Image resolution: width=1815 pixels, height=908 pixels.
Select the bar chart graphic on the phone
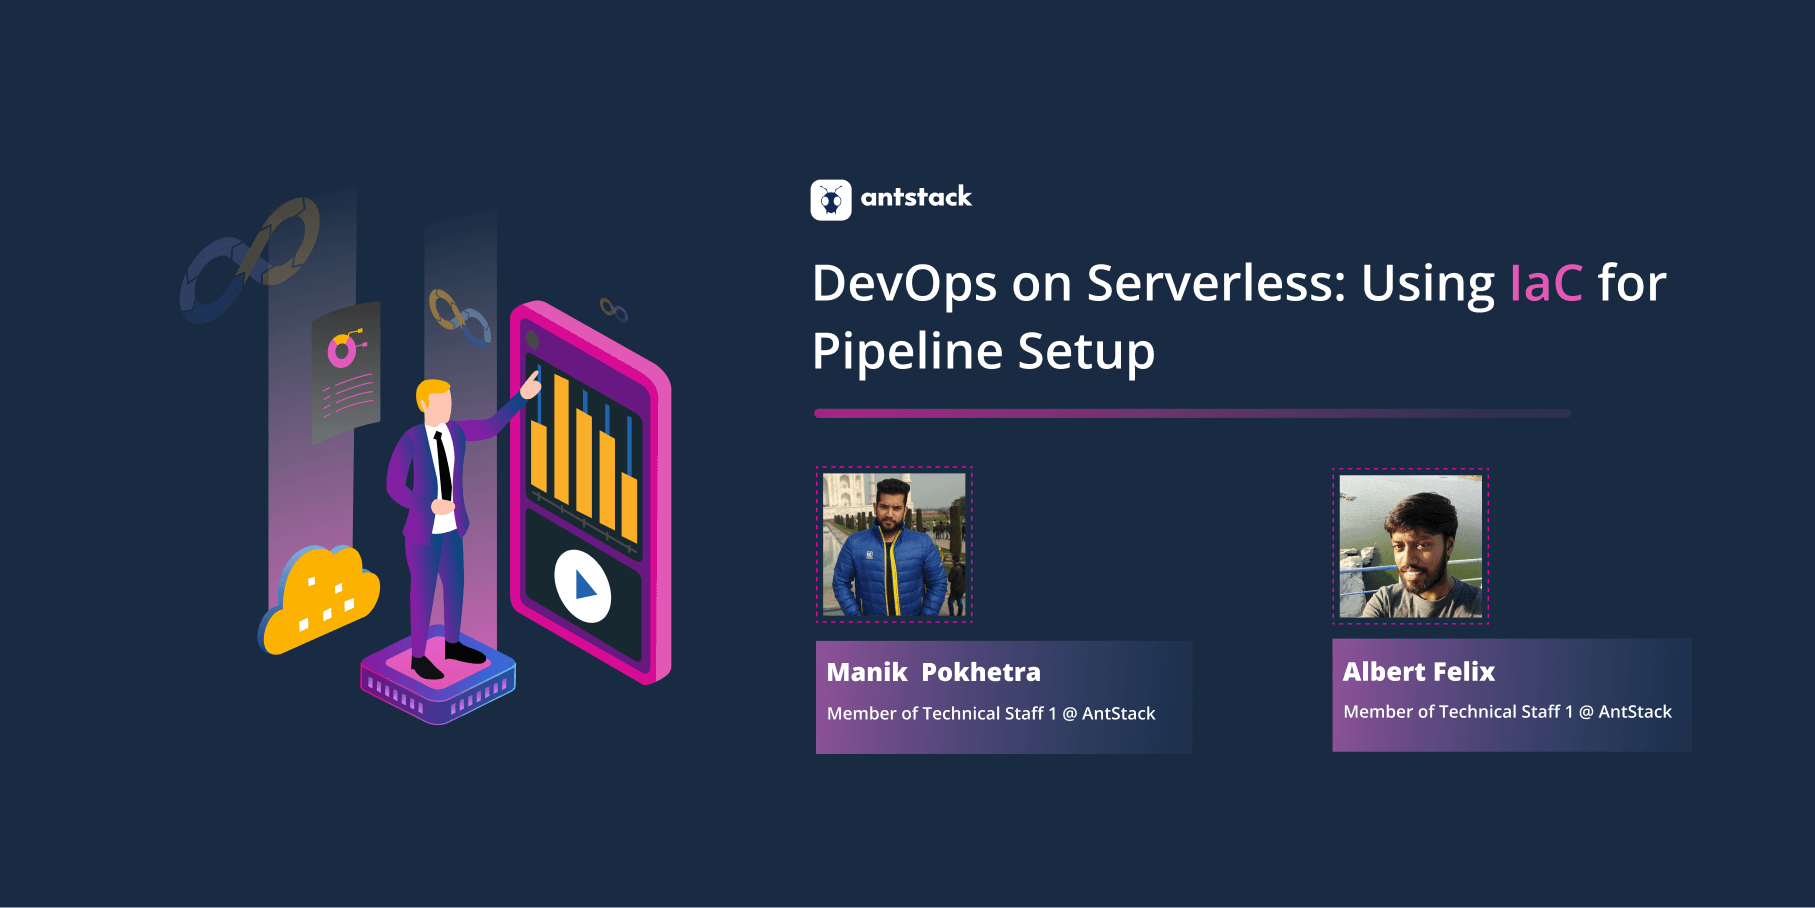pyautogui.click(x=585, y=450)
